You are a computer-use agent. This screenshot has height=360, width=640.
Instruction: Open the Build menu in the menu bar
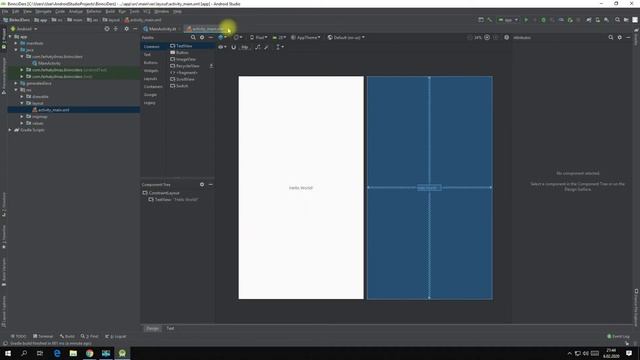pos(110,11)
